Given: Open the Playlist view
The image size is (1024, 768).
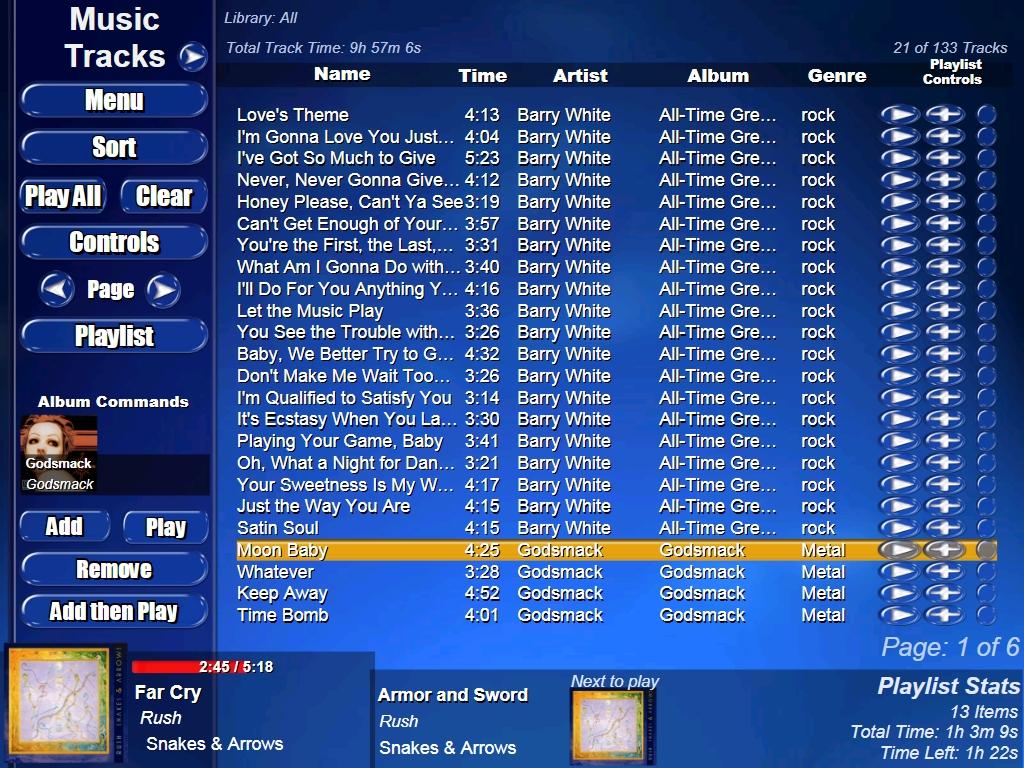Looking at the screenshot, I should [x=114, y=336].
